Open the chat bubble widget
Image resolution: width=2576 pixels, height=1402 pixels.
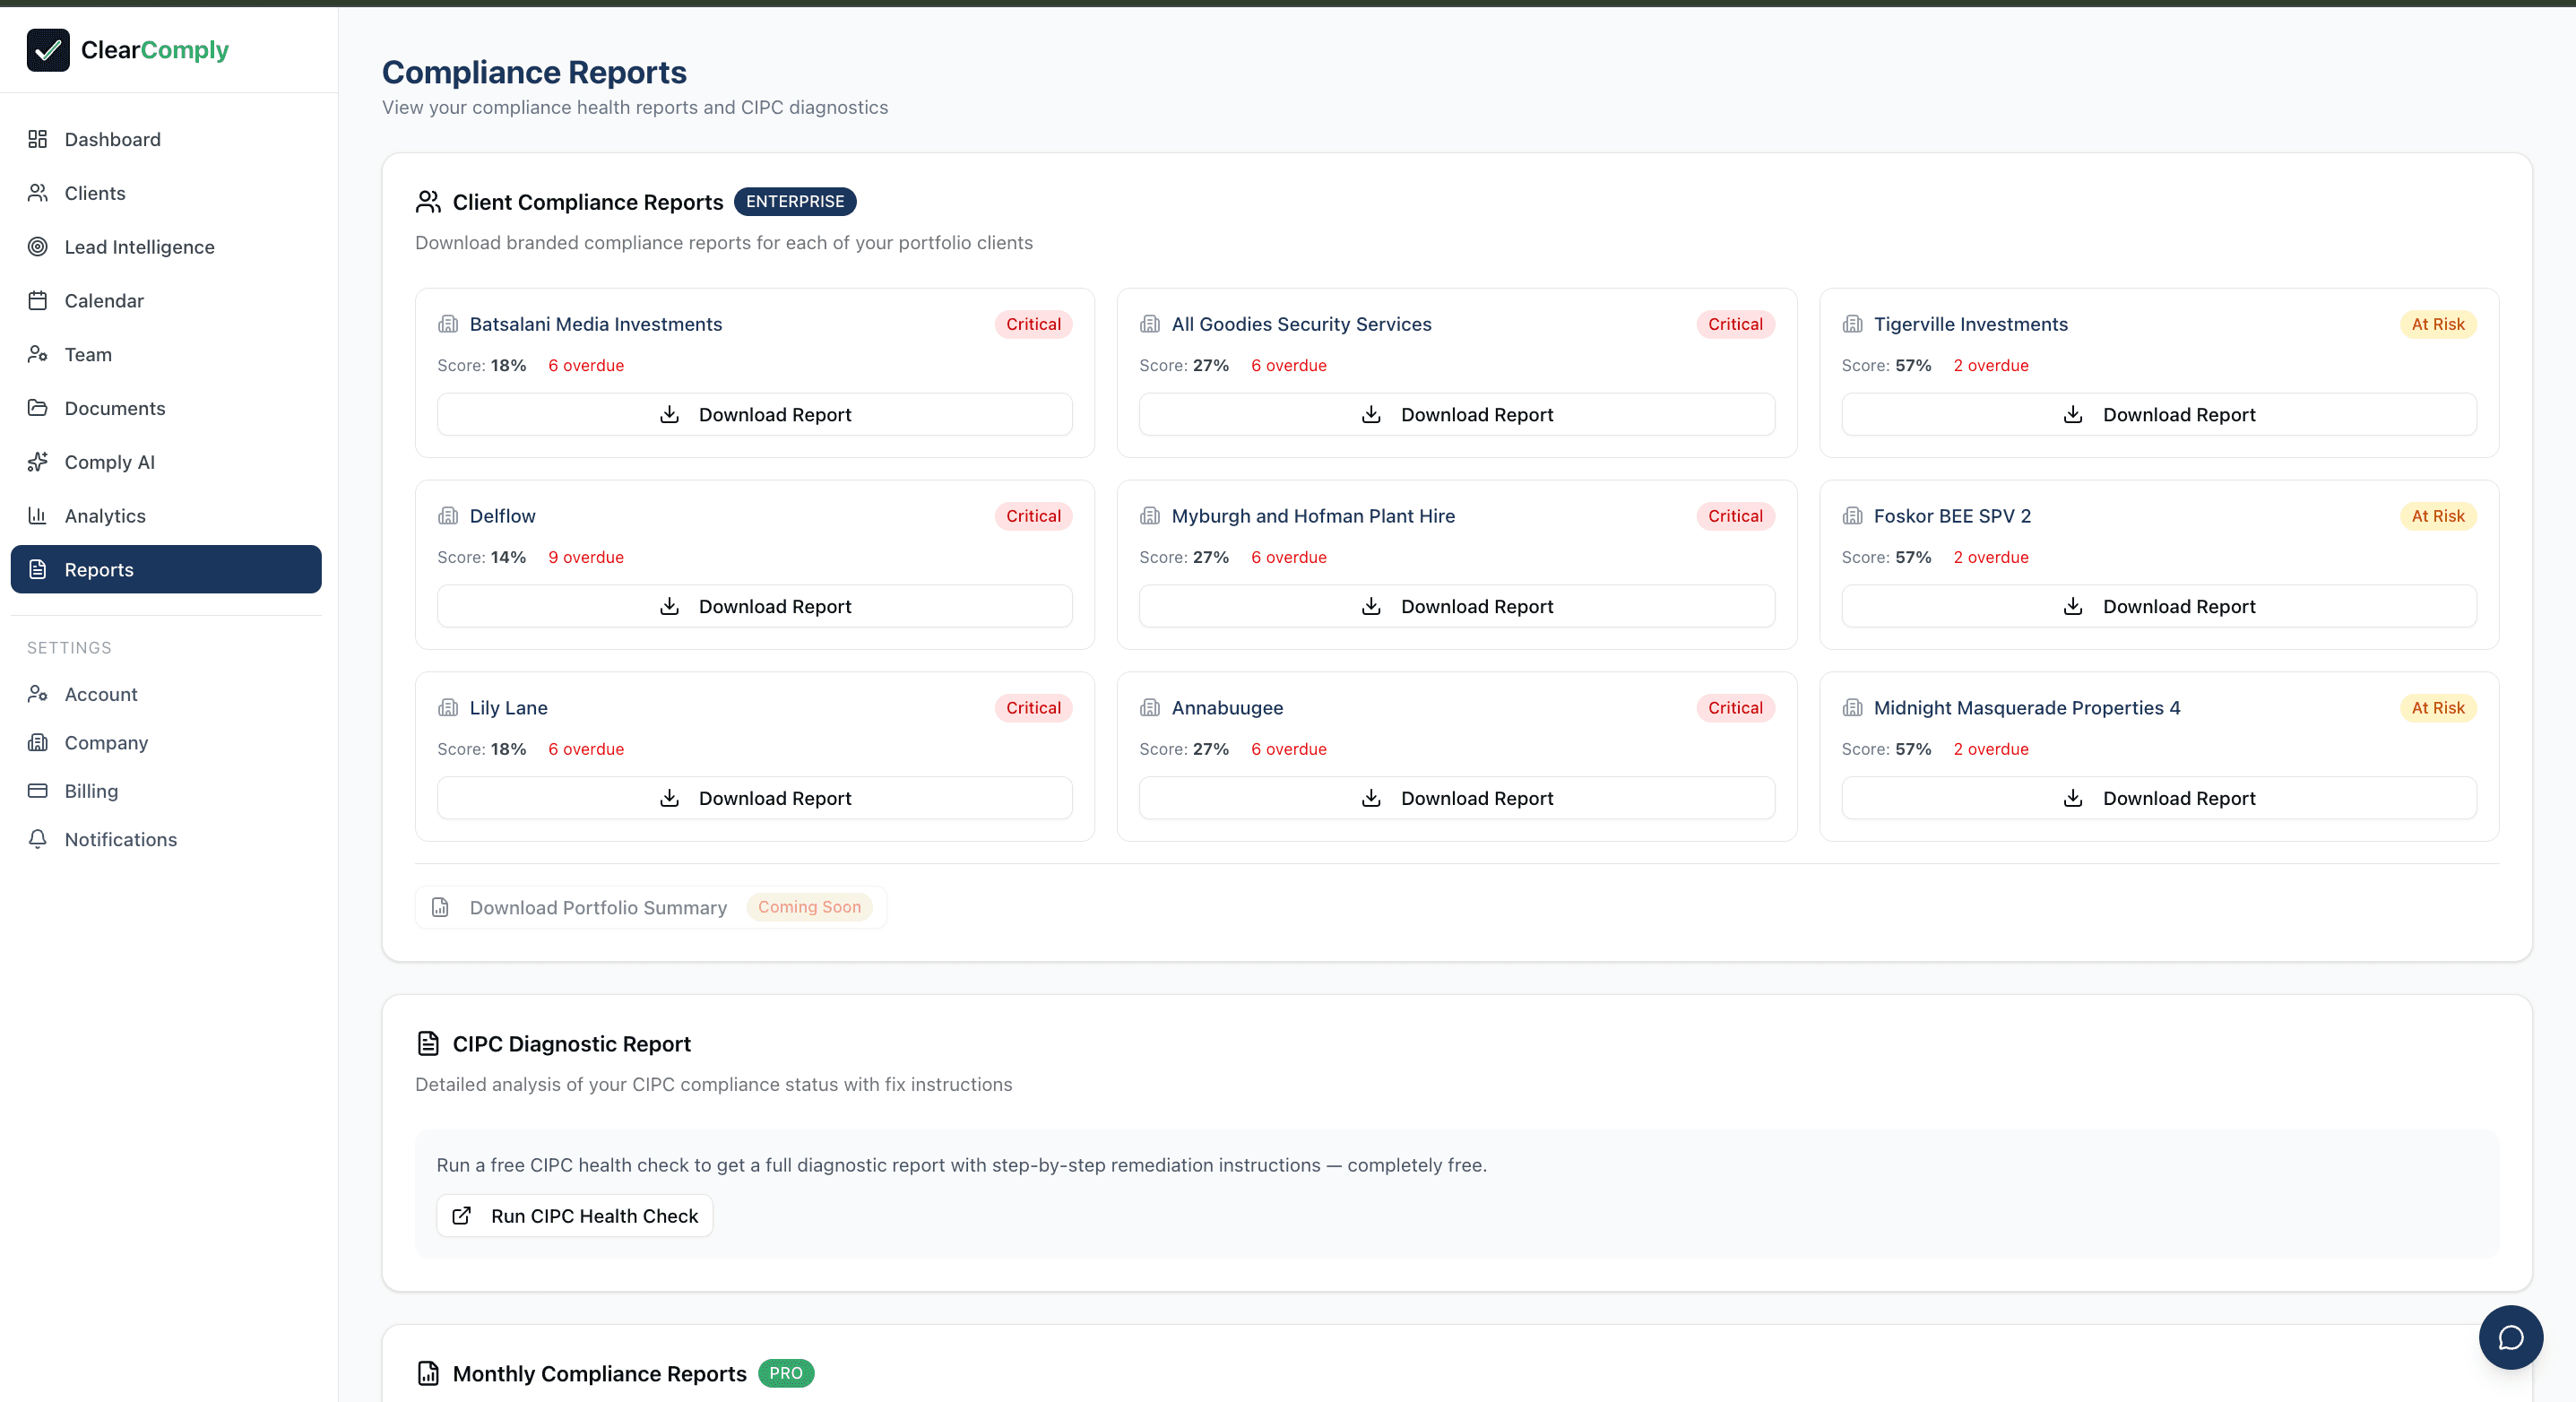coord(2511,1338)
